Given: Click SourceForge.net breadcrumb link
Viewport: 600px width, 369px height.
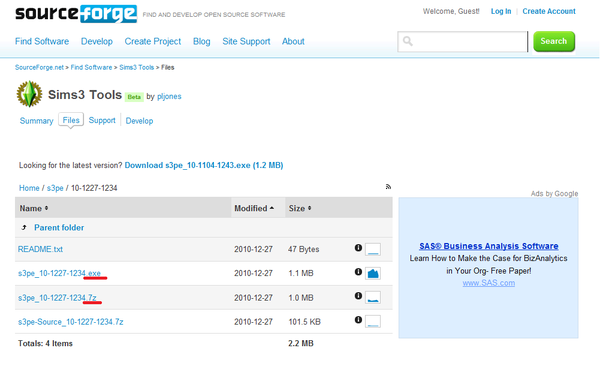Looking at the screenshot, I should coord(39,67).
